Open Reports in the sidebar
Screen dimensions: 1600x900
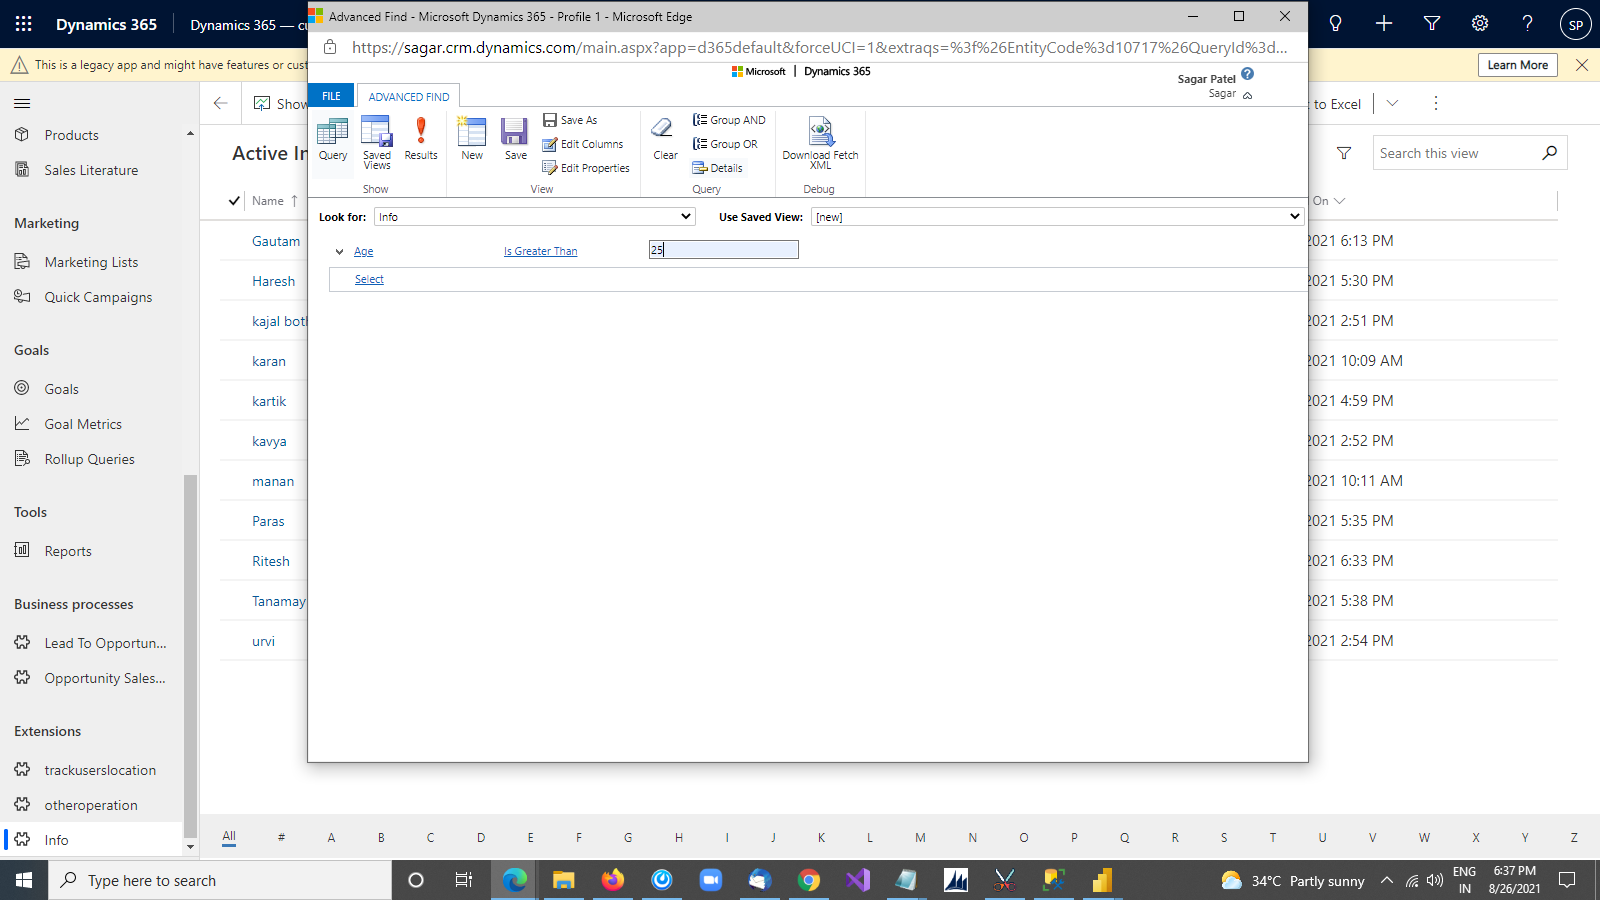pos(68,551)
